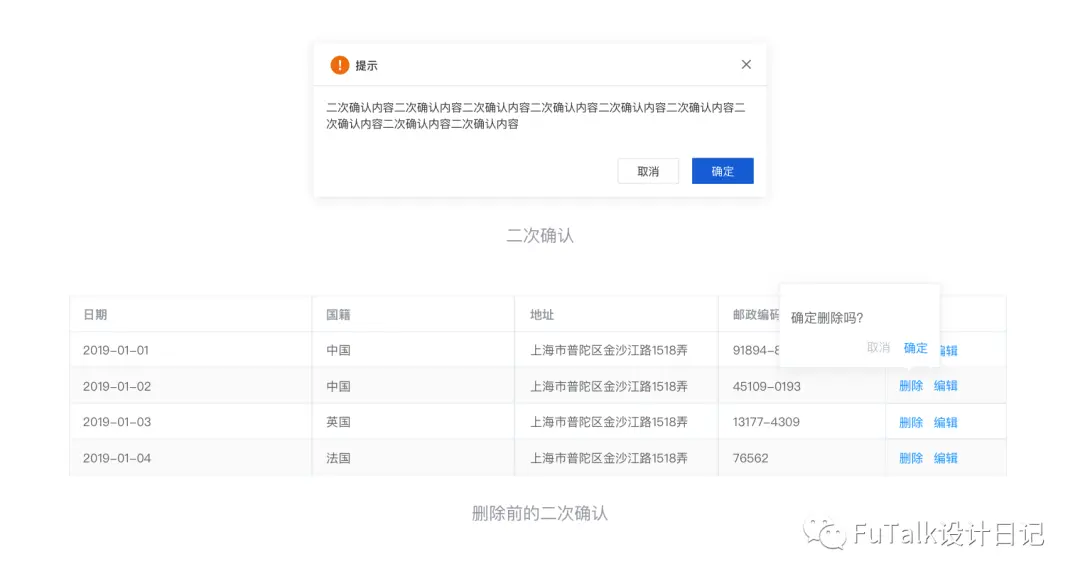Screen dimensions: 1080x581
Task: Click postal code 76562
Action: 750,458
